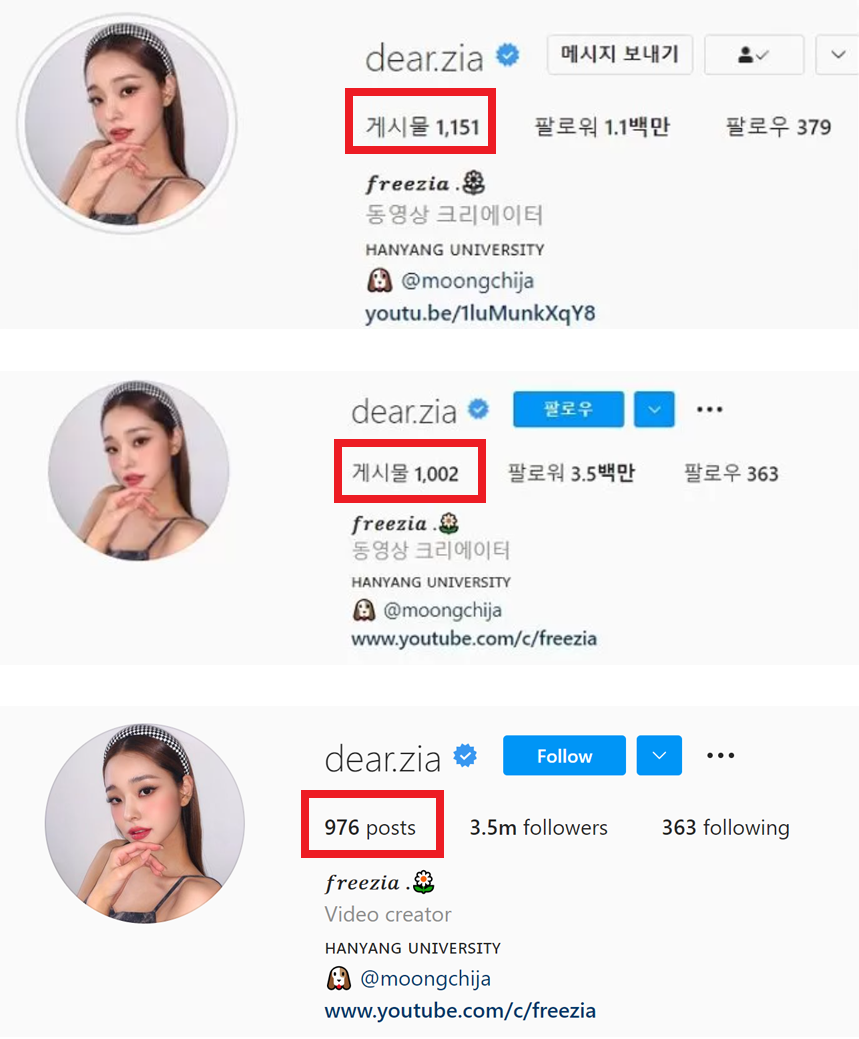Click the 메시지 보내기 button
The height and width of the screenshot is (1039, 859).
click(x=620, y=54)
